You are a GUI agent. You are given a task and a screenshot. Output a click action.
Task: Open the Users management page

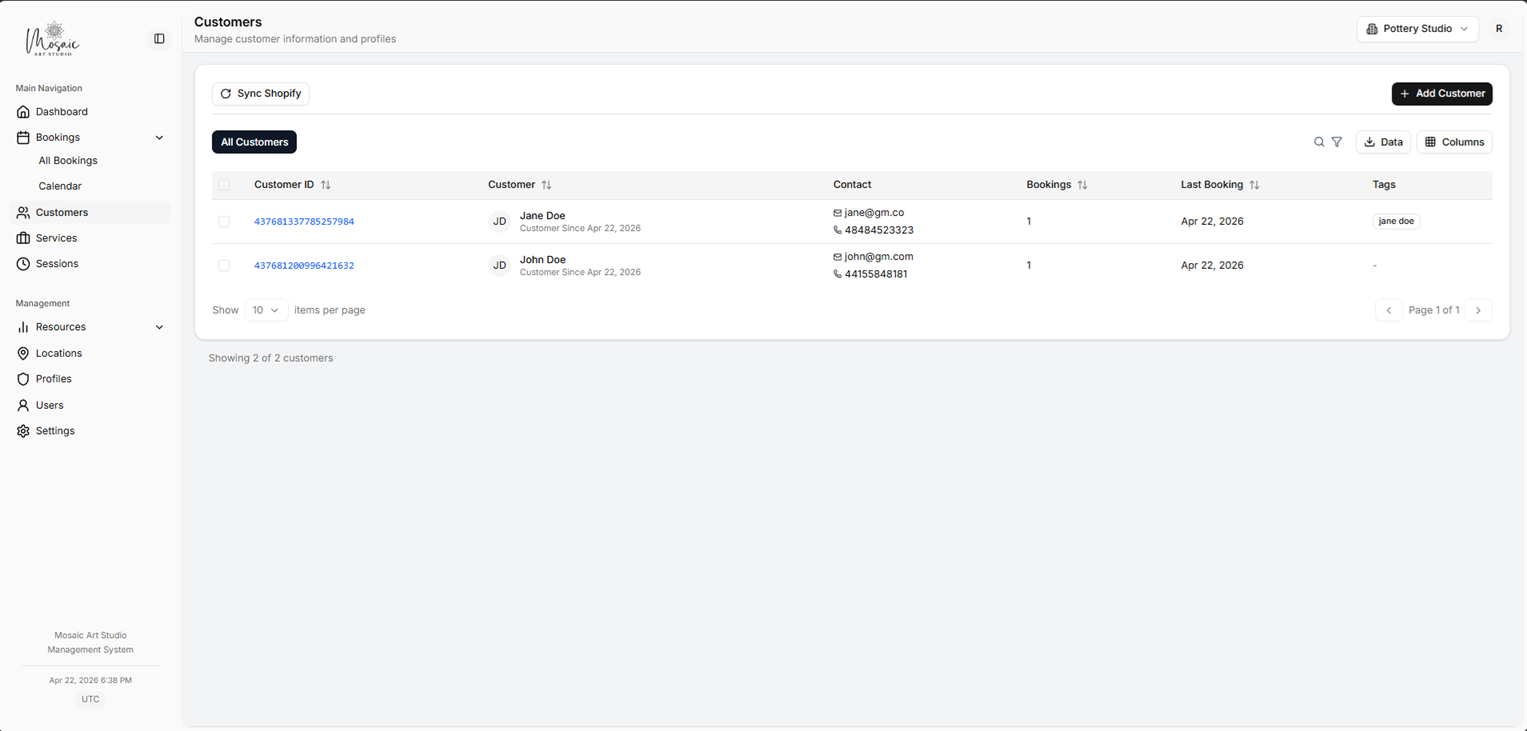tap(47, 405)
